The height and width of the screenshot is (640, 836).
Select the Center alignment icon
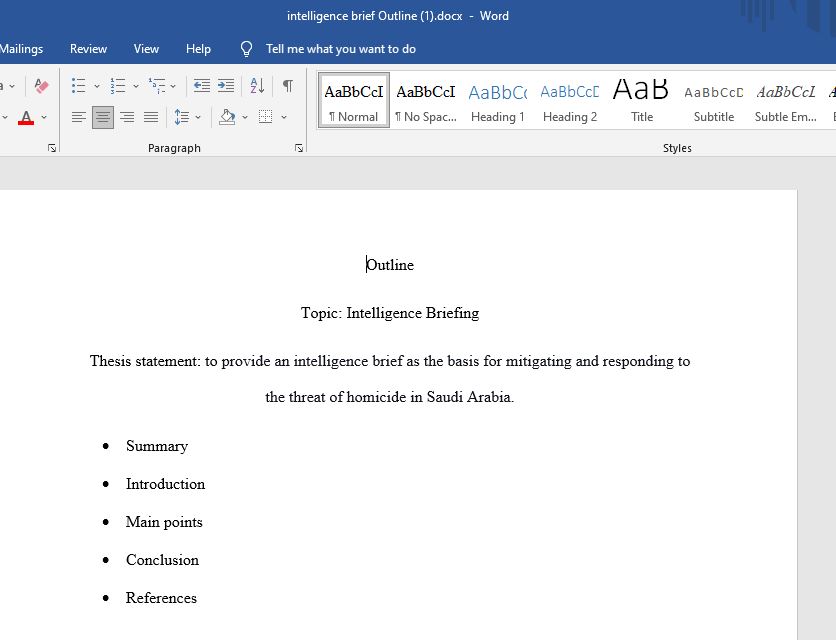103,118
